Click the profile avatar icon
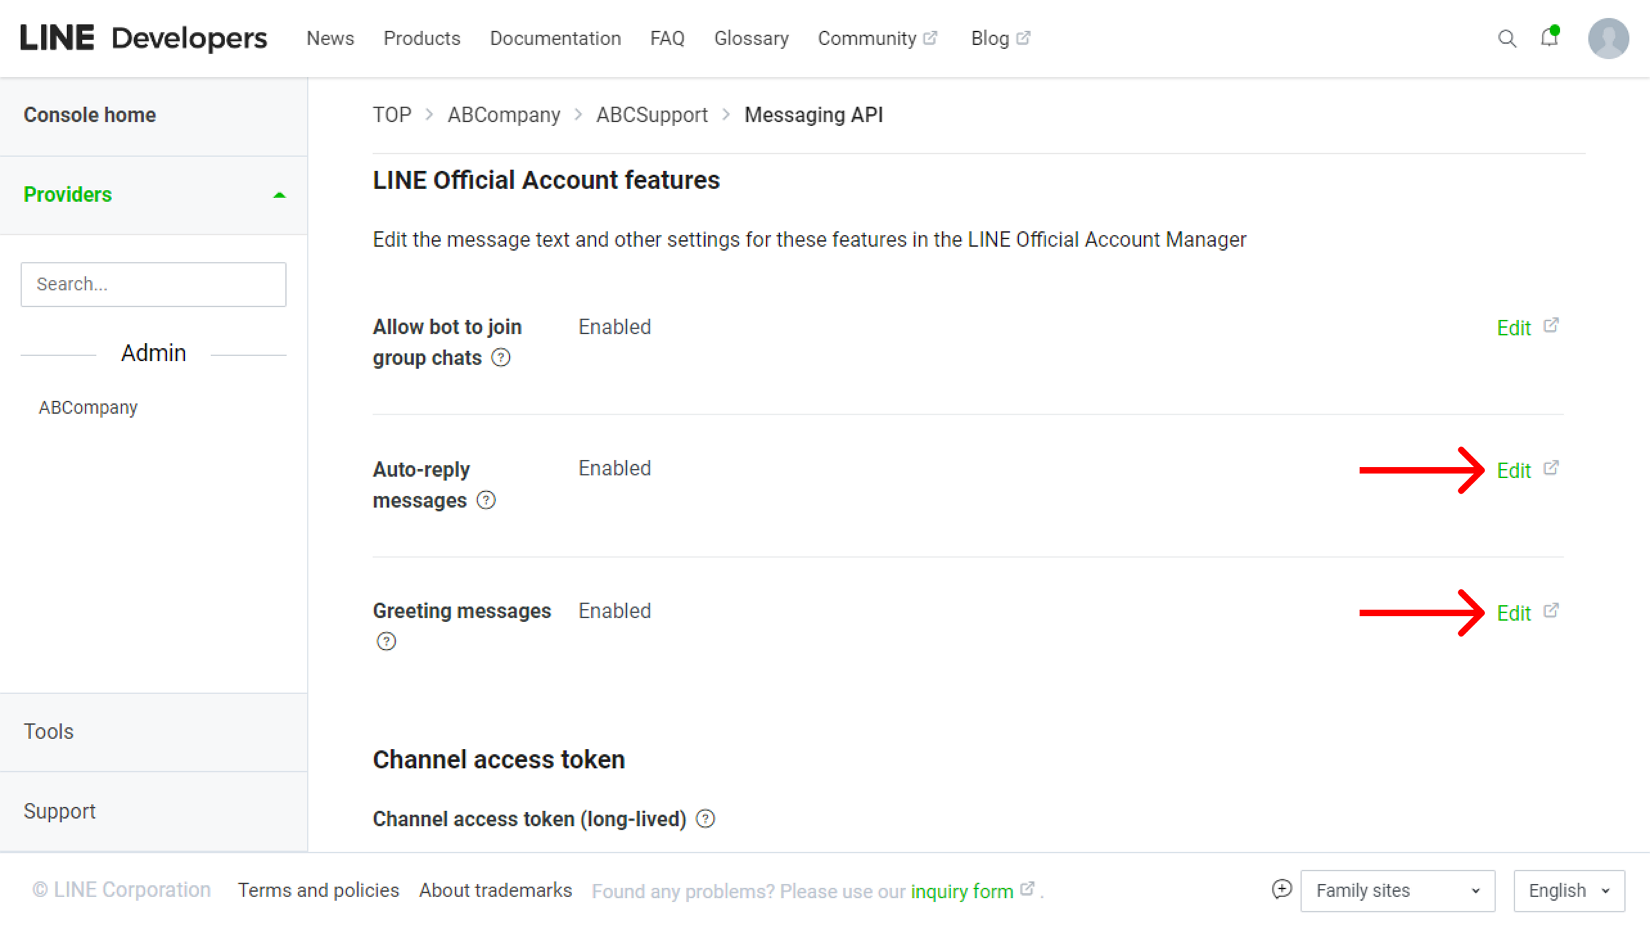 [1608, 38]
